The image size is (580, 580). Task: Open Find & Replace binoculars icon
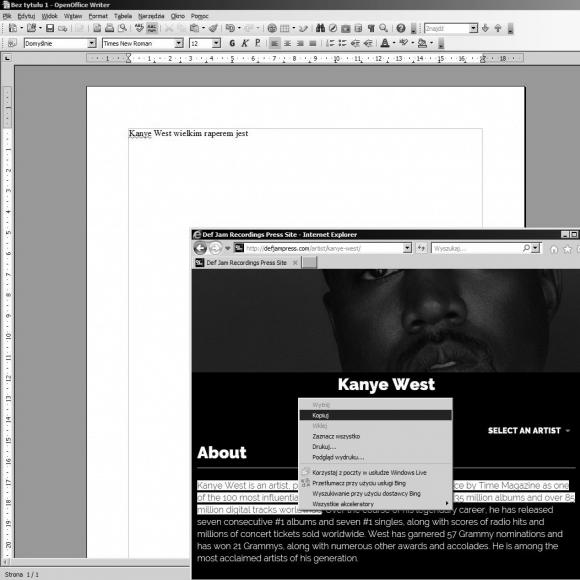click(x=320, y=28)
